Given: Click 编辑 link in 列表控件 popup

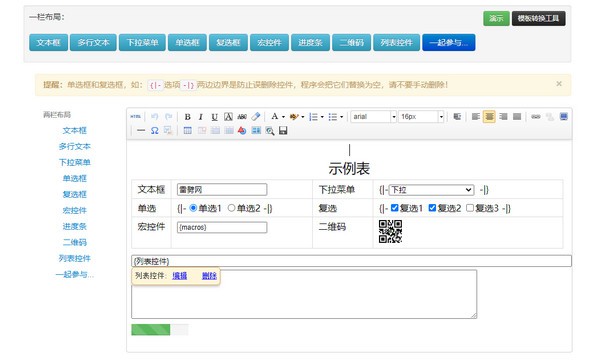Looking at the screenshot, I should [x=180, y=276].
